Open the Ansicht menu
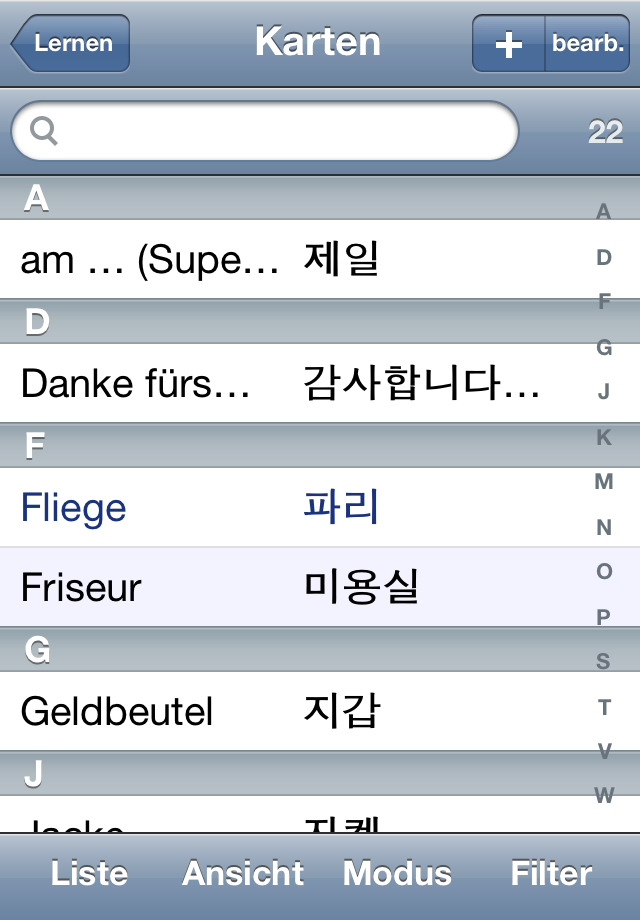 point(243,873)
